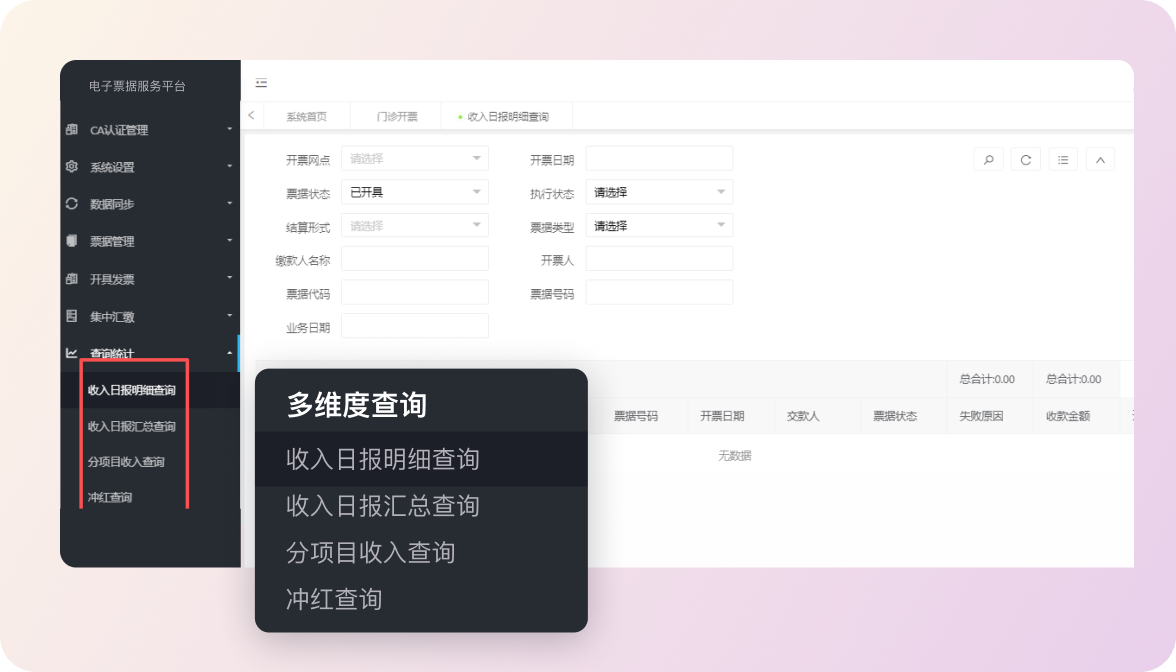The width and height of the screenshot is (1176, 672).
Task: Click the 缴款人名称 input field
Action: coord(415,259)
